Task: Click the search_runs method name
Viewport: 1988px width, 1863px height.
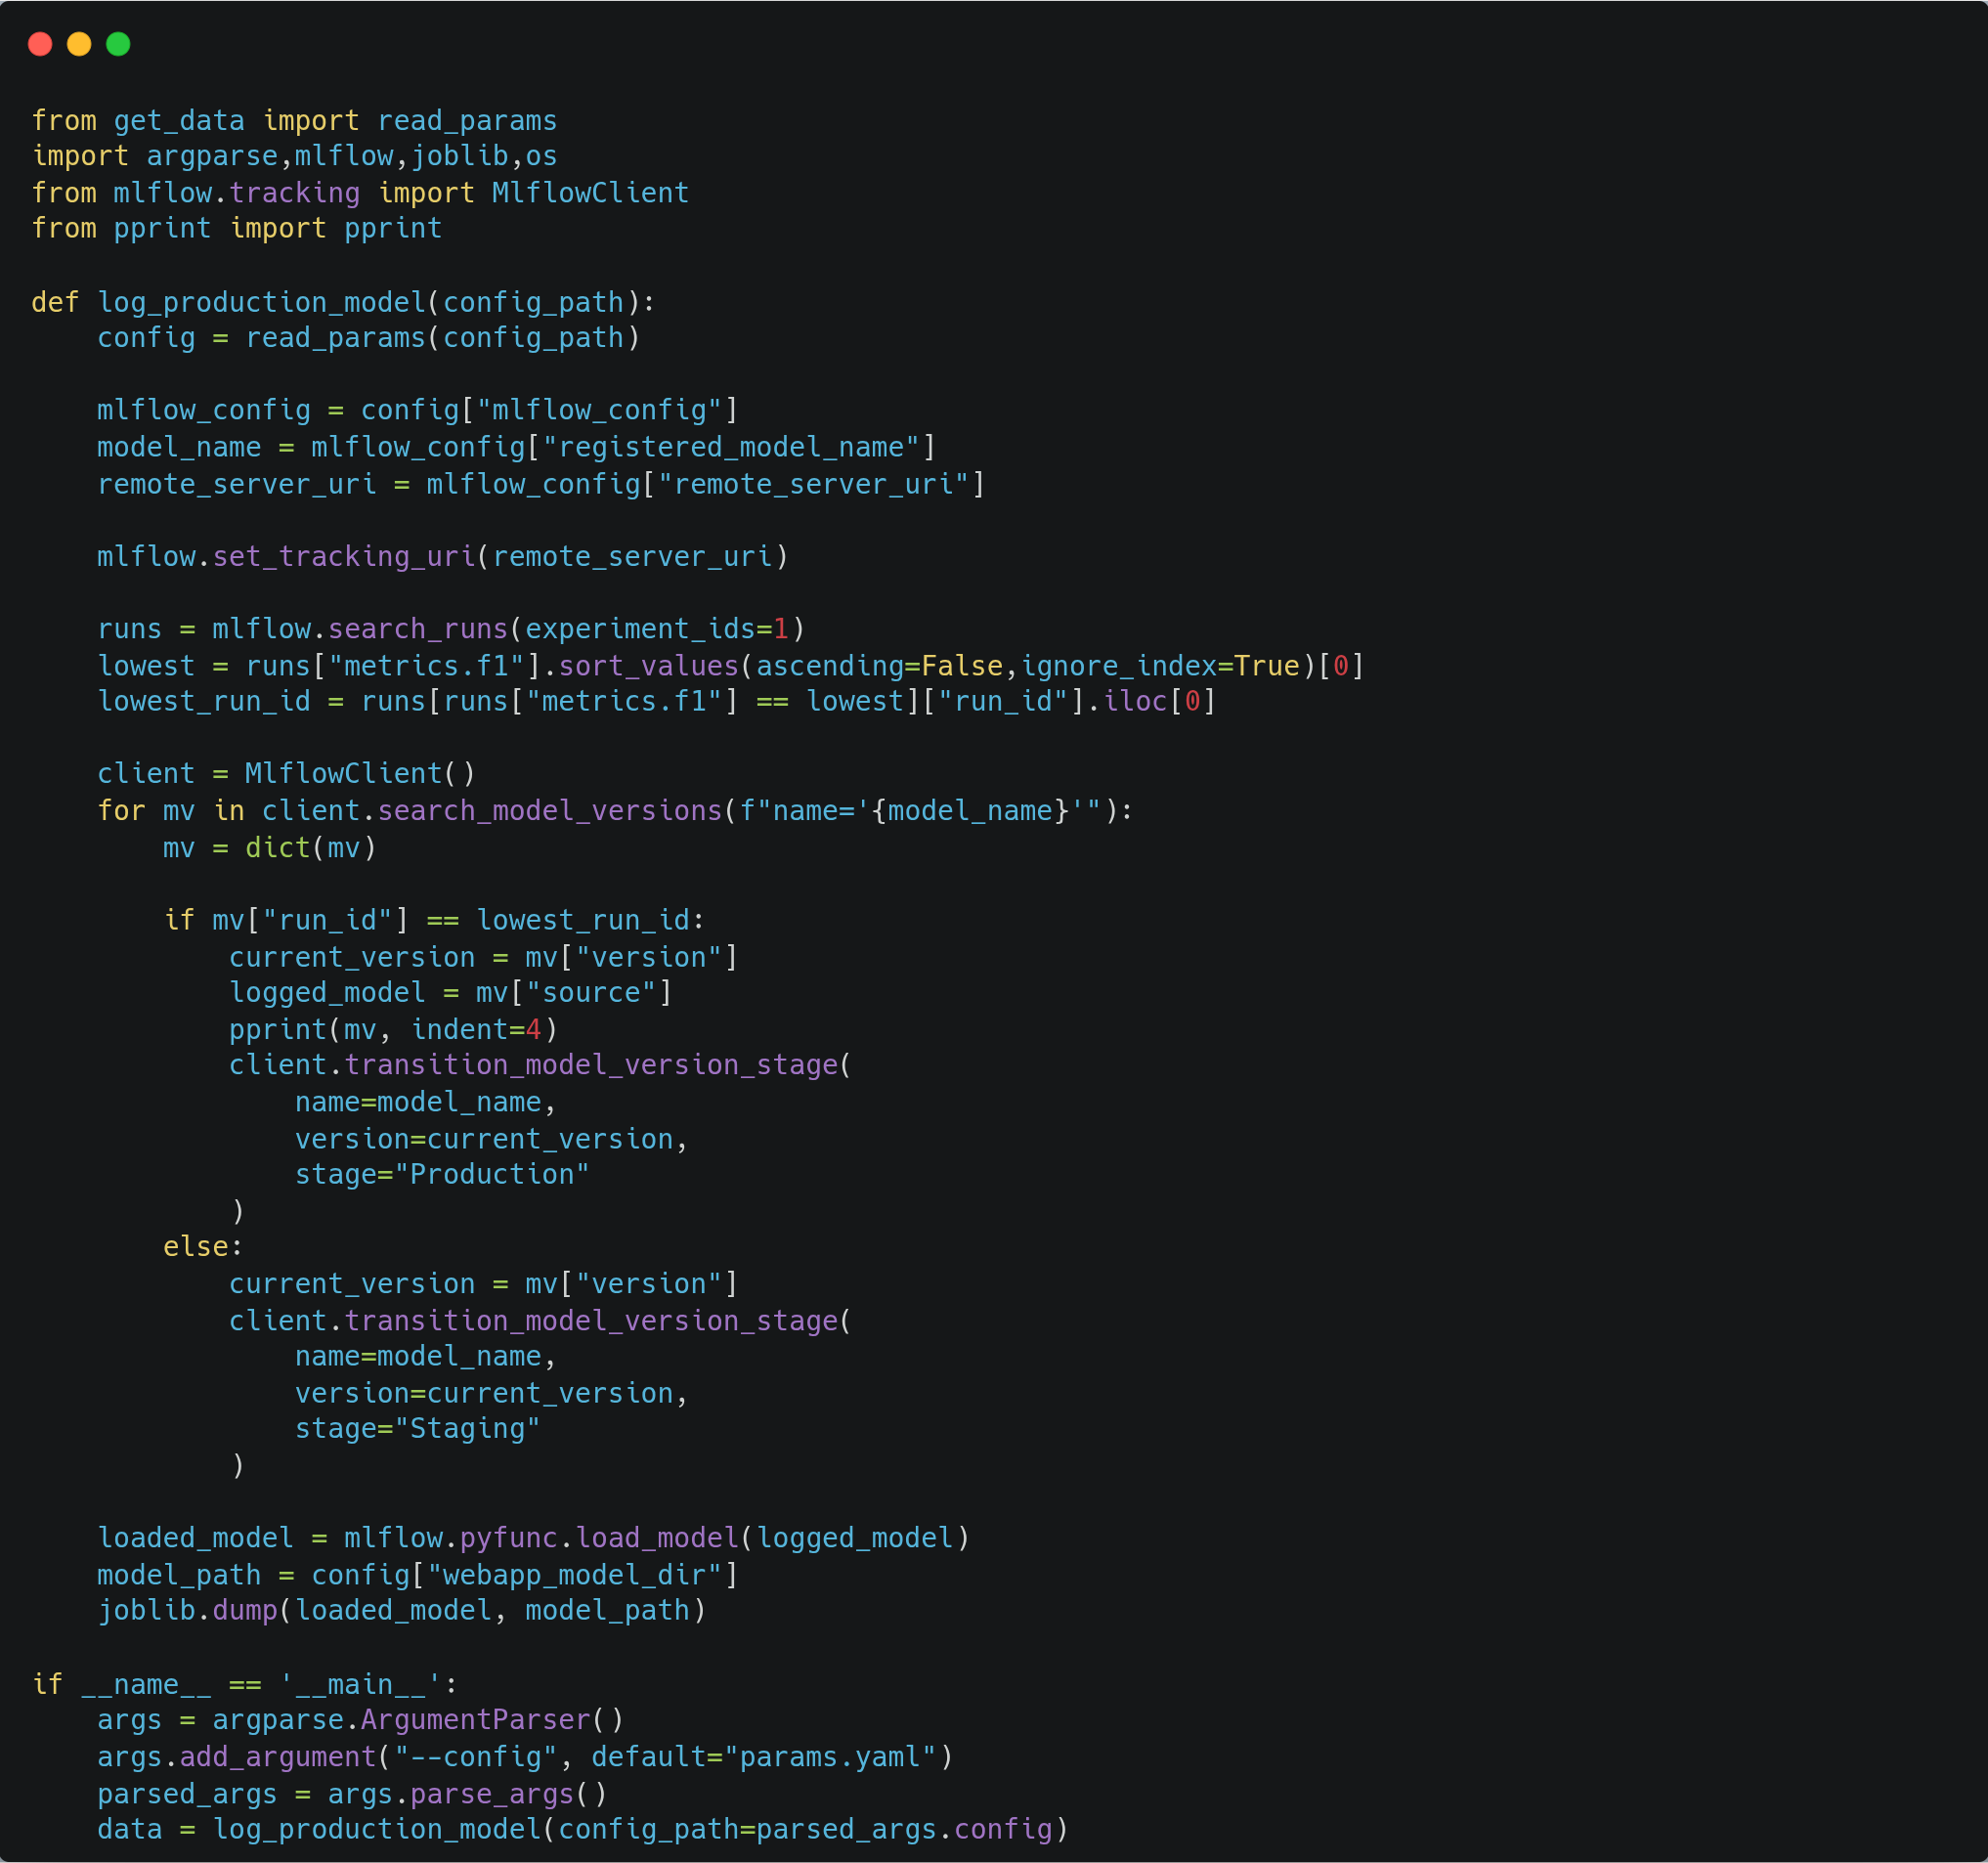Action: 418,629
